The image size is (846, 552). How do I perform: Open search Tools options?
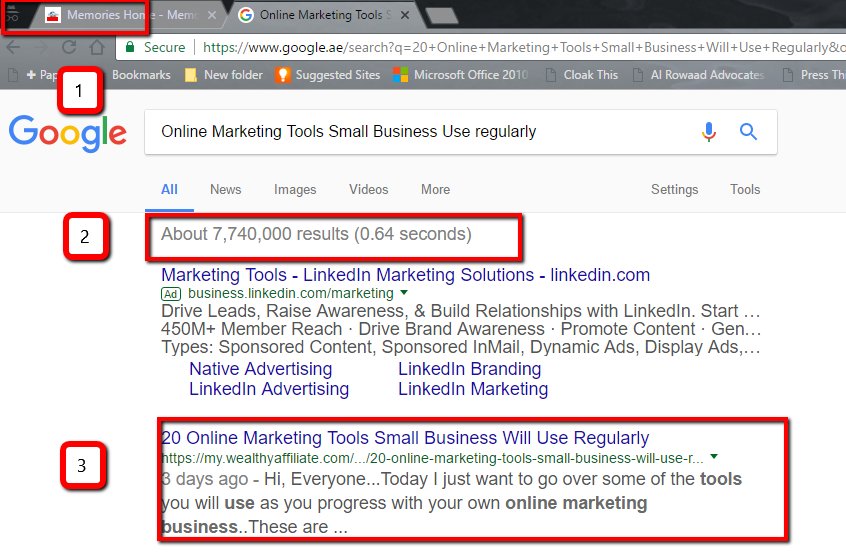pyautogui.click(x=745, y=189)
